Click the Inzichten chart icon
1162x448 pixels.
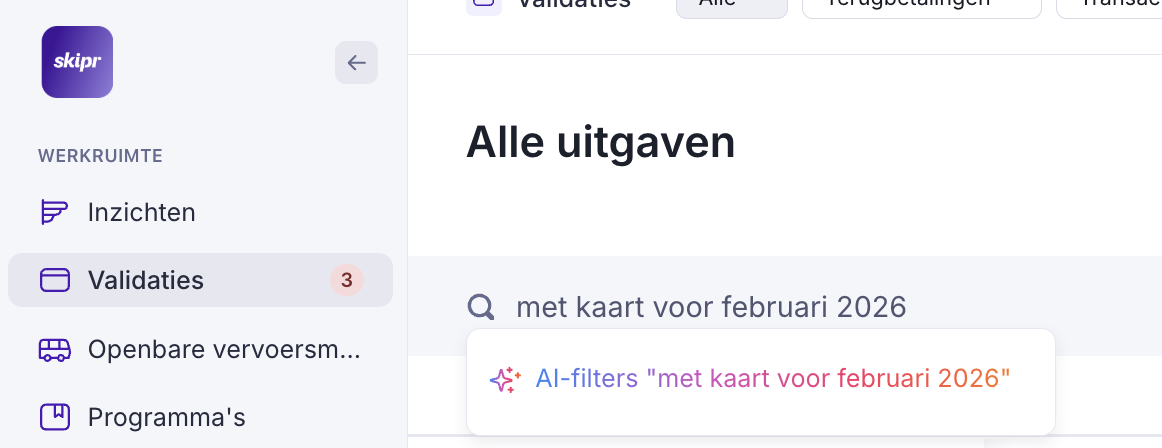point(54,212)
